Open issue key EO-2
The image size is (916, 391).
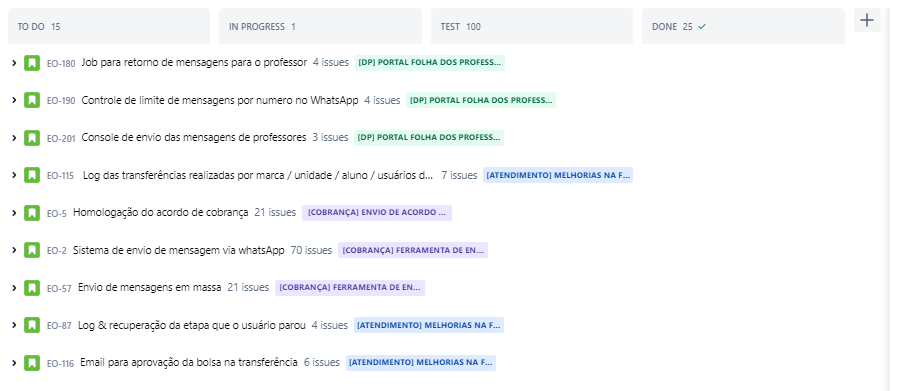click(57, 251)
